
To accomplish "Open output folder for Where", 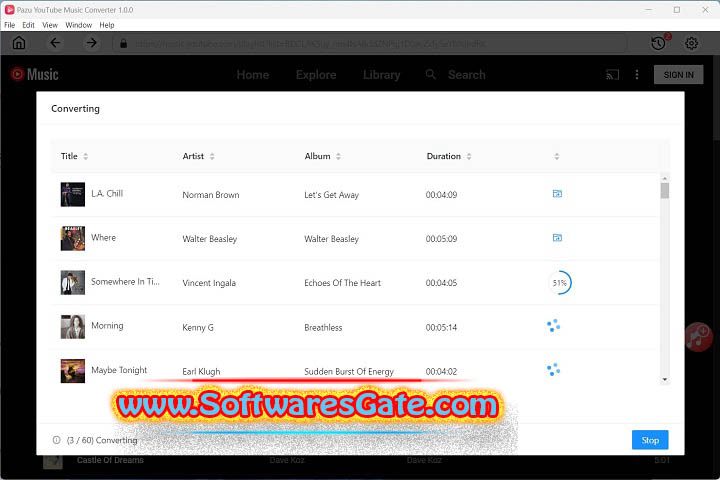I will pos(557,238).
